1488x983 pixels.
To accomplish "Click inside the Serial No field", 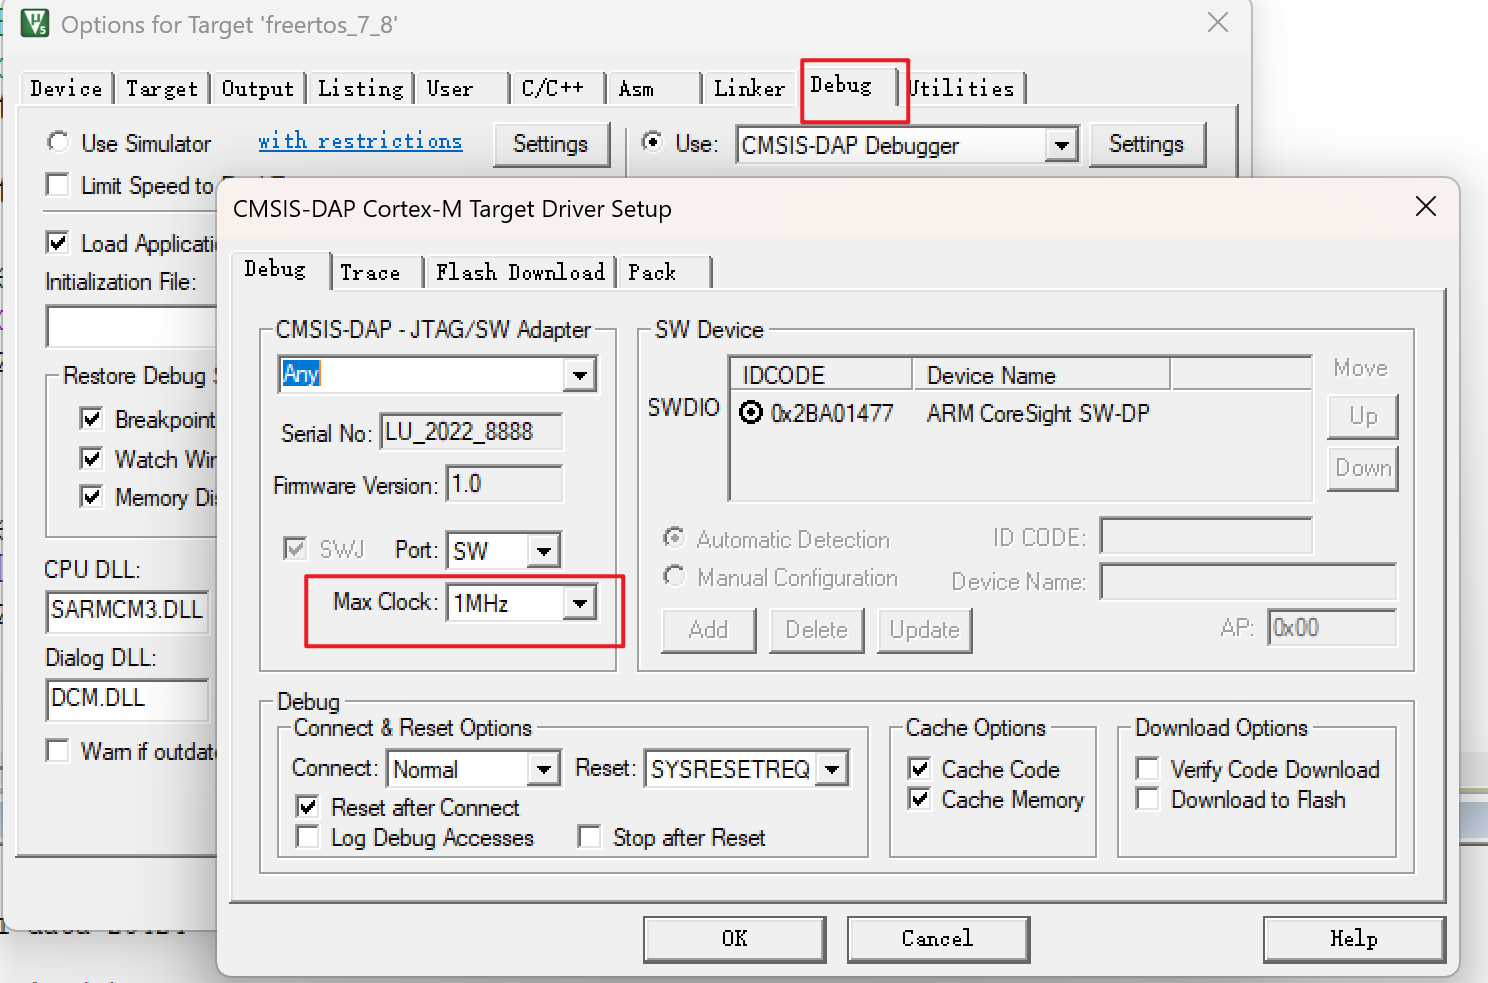I will coord(470,432).
